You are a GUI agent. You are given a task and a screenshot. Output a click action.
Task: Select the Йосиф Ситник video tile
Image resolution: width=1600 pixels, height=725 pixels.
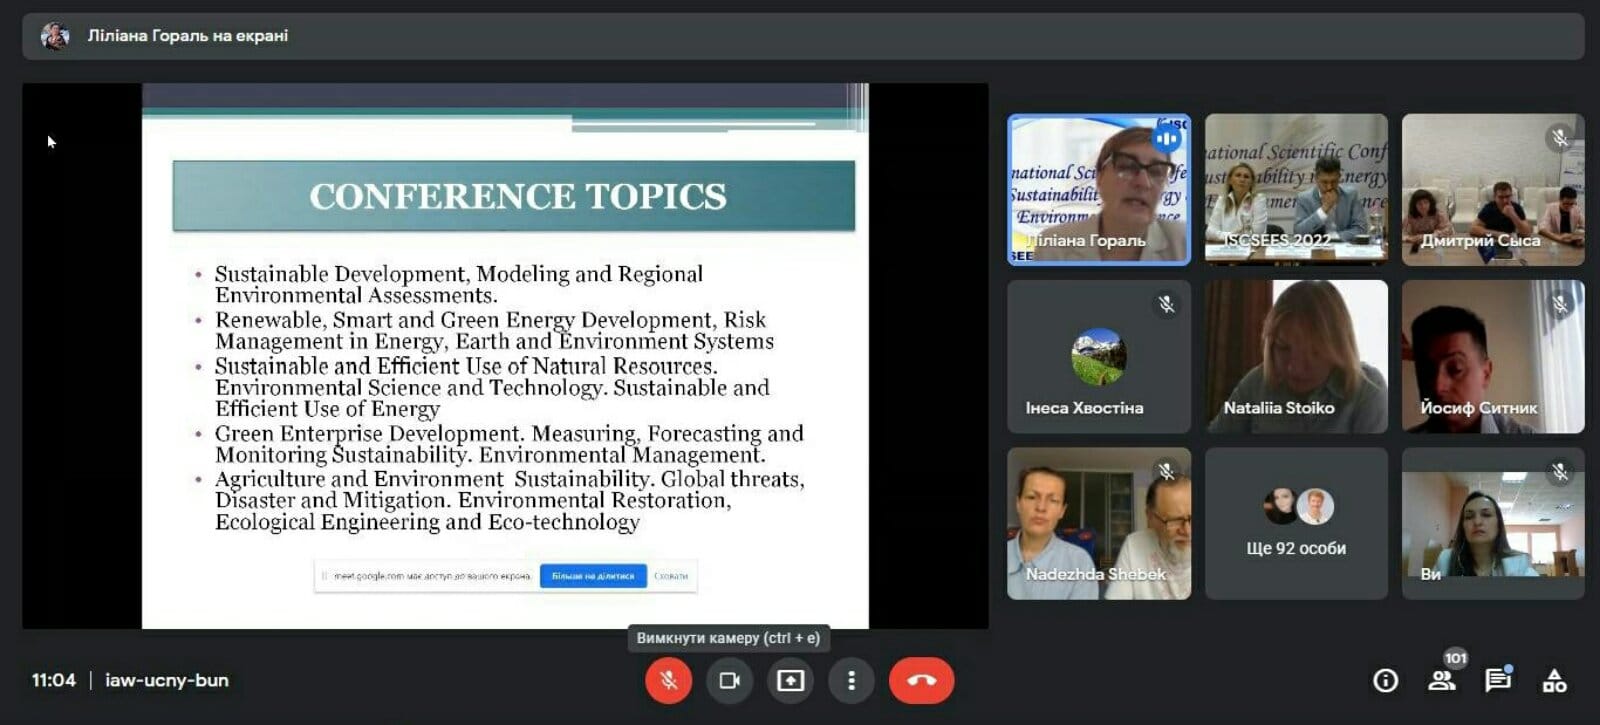[1492, 357]
